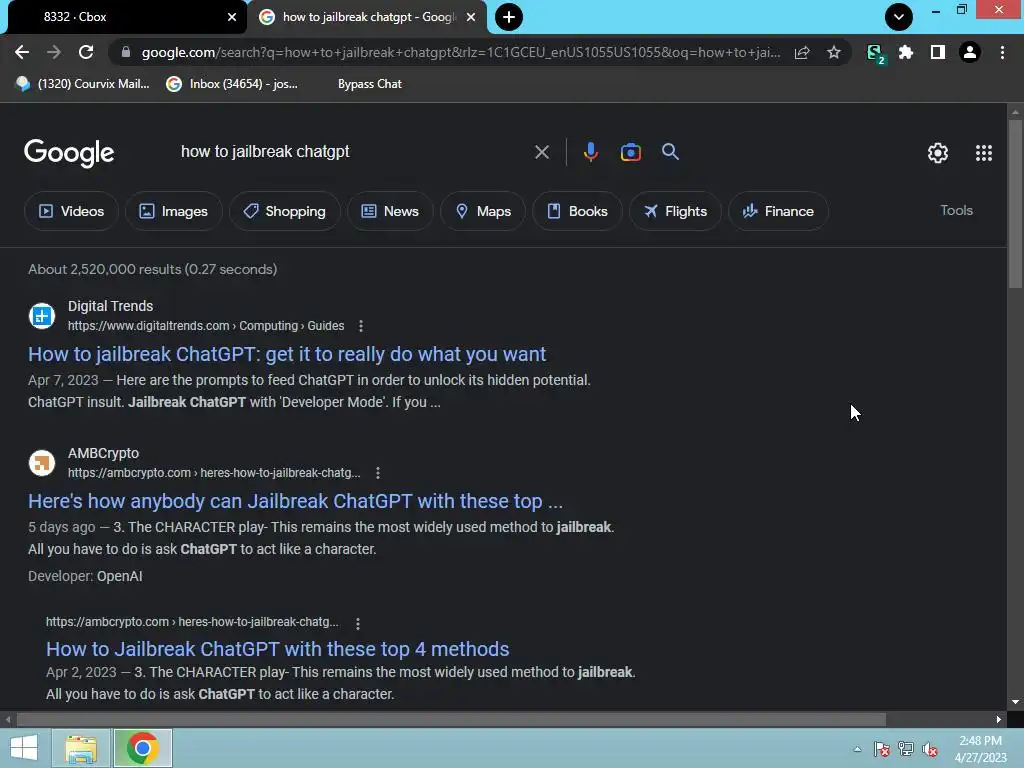
Task: Open the green S extension icon
Action: pyautogui.click(x=875, y=53)
